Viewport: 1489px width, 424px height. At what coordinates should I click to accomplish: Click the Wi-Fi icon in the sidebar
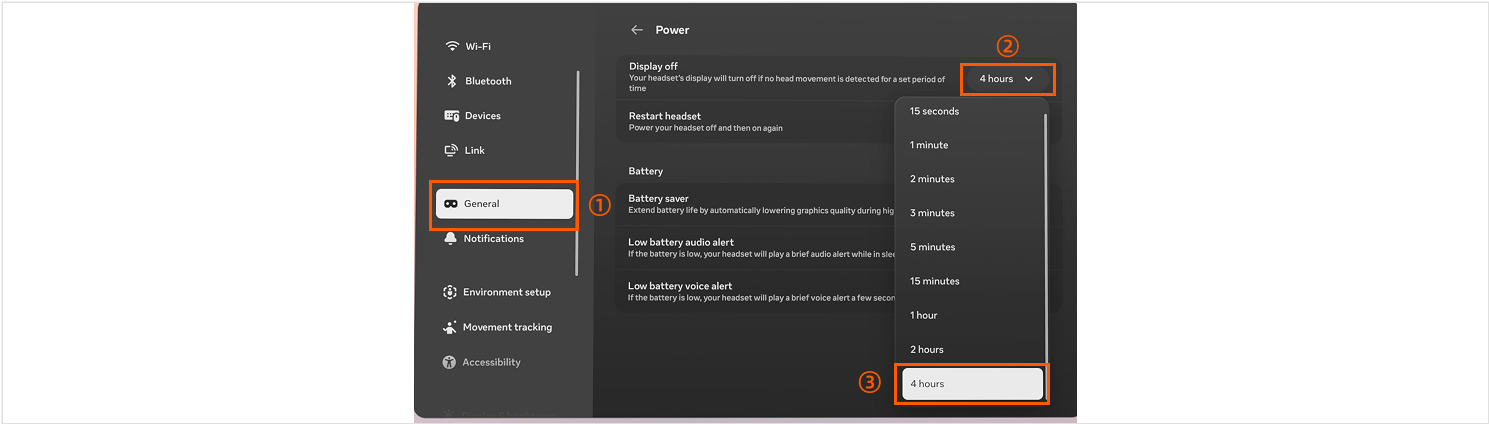coord(452,47)
